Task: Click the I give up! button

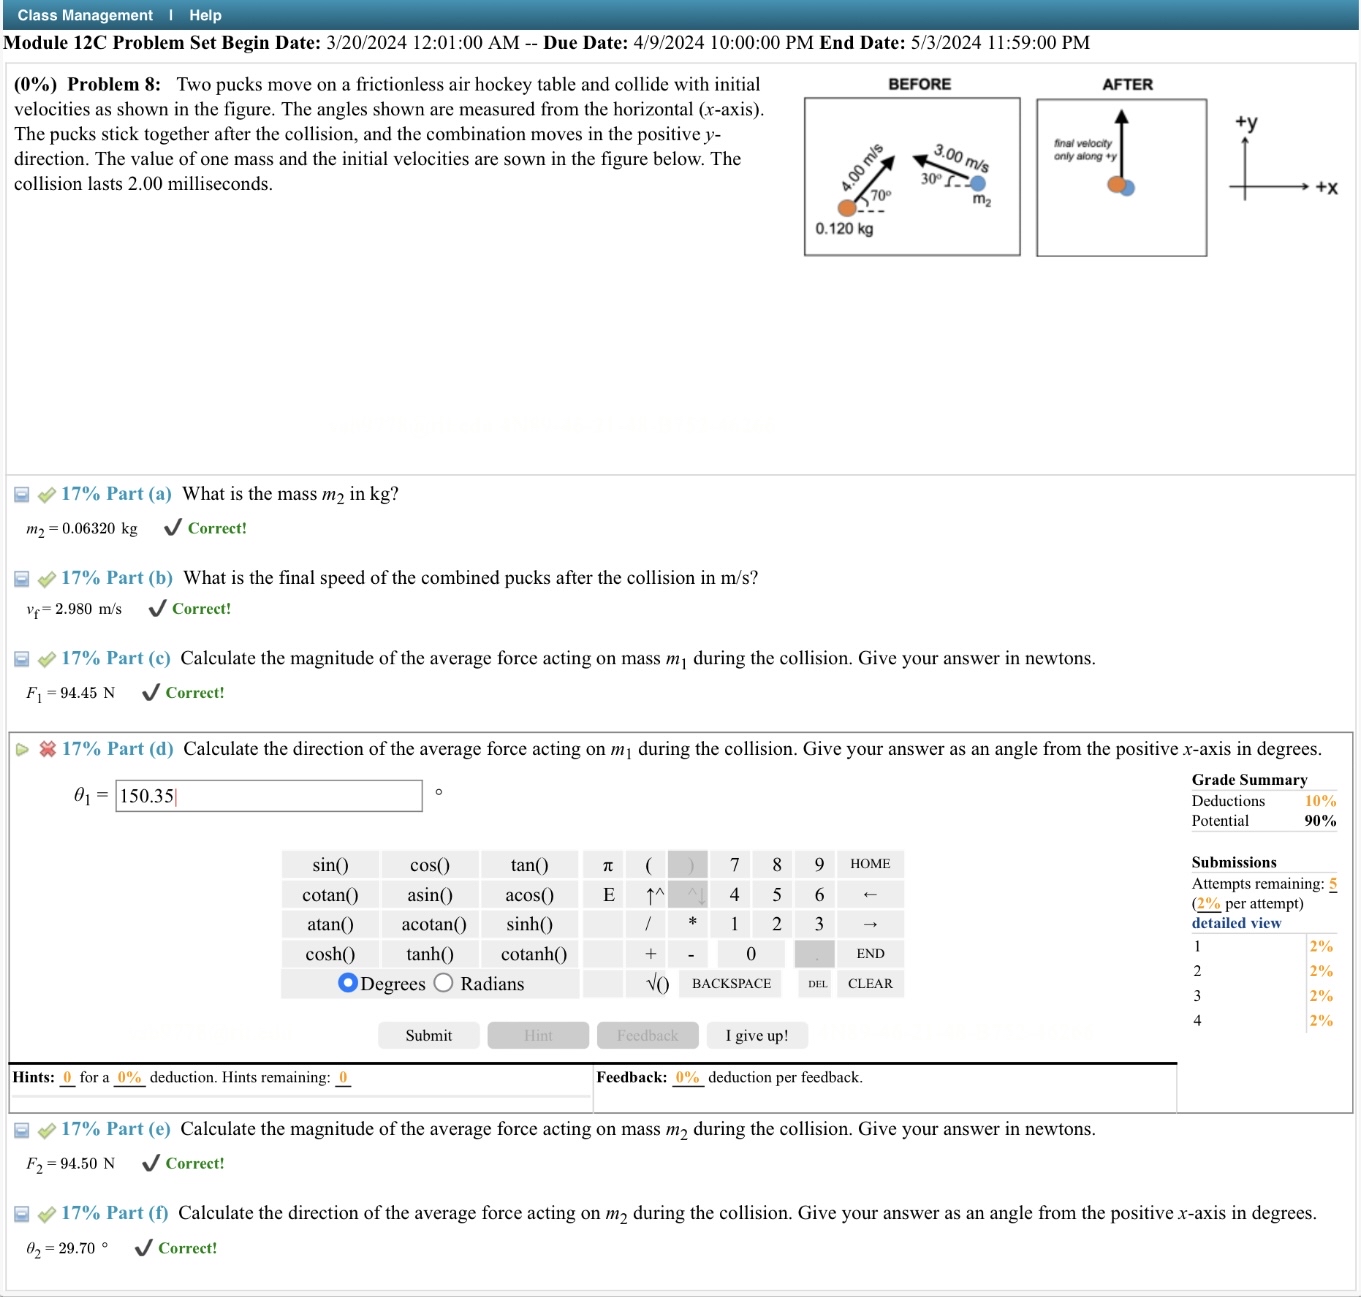Action: pos(757,1035)
